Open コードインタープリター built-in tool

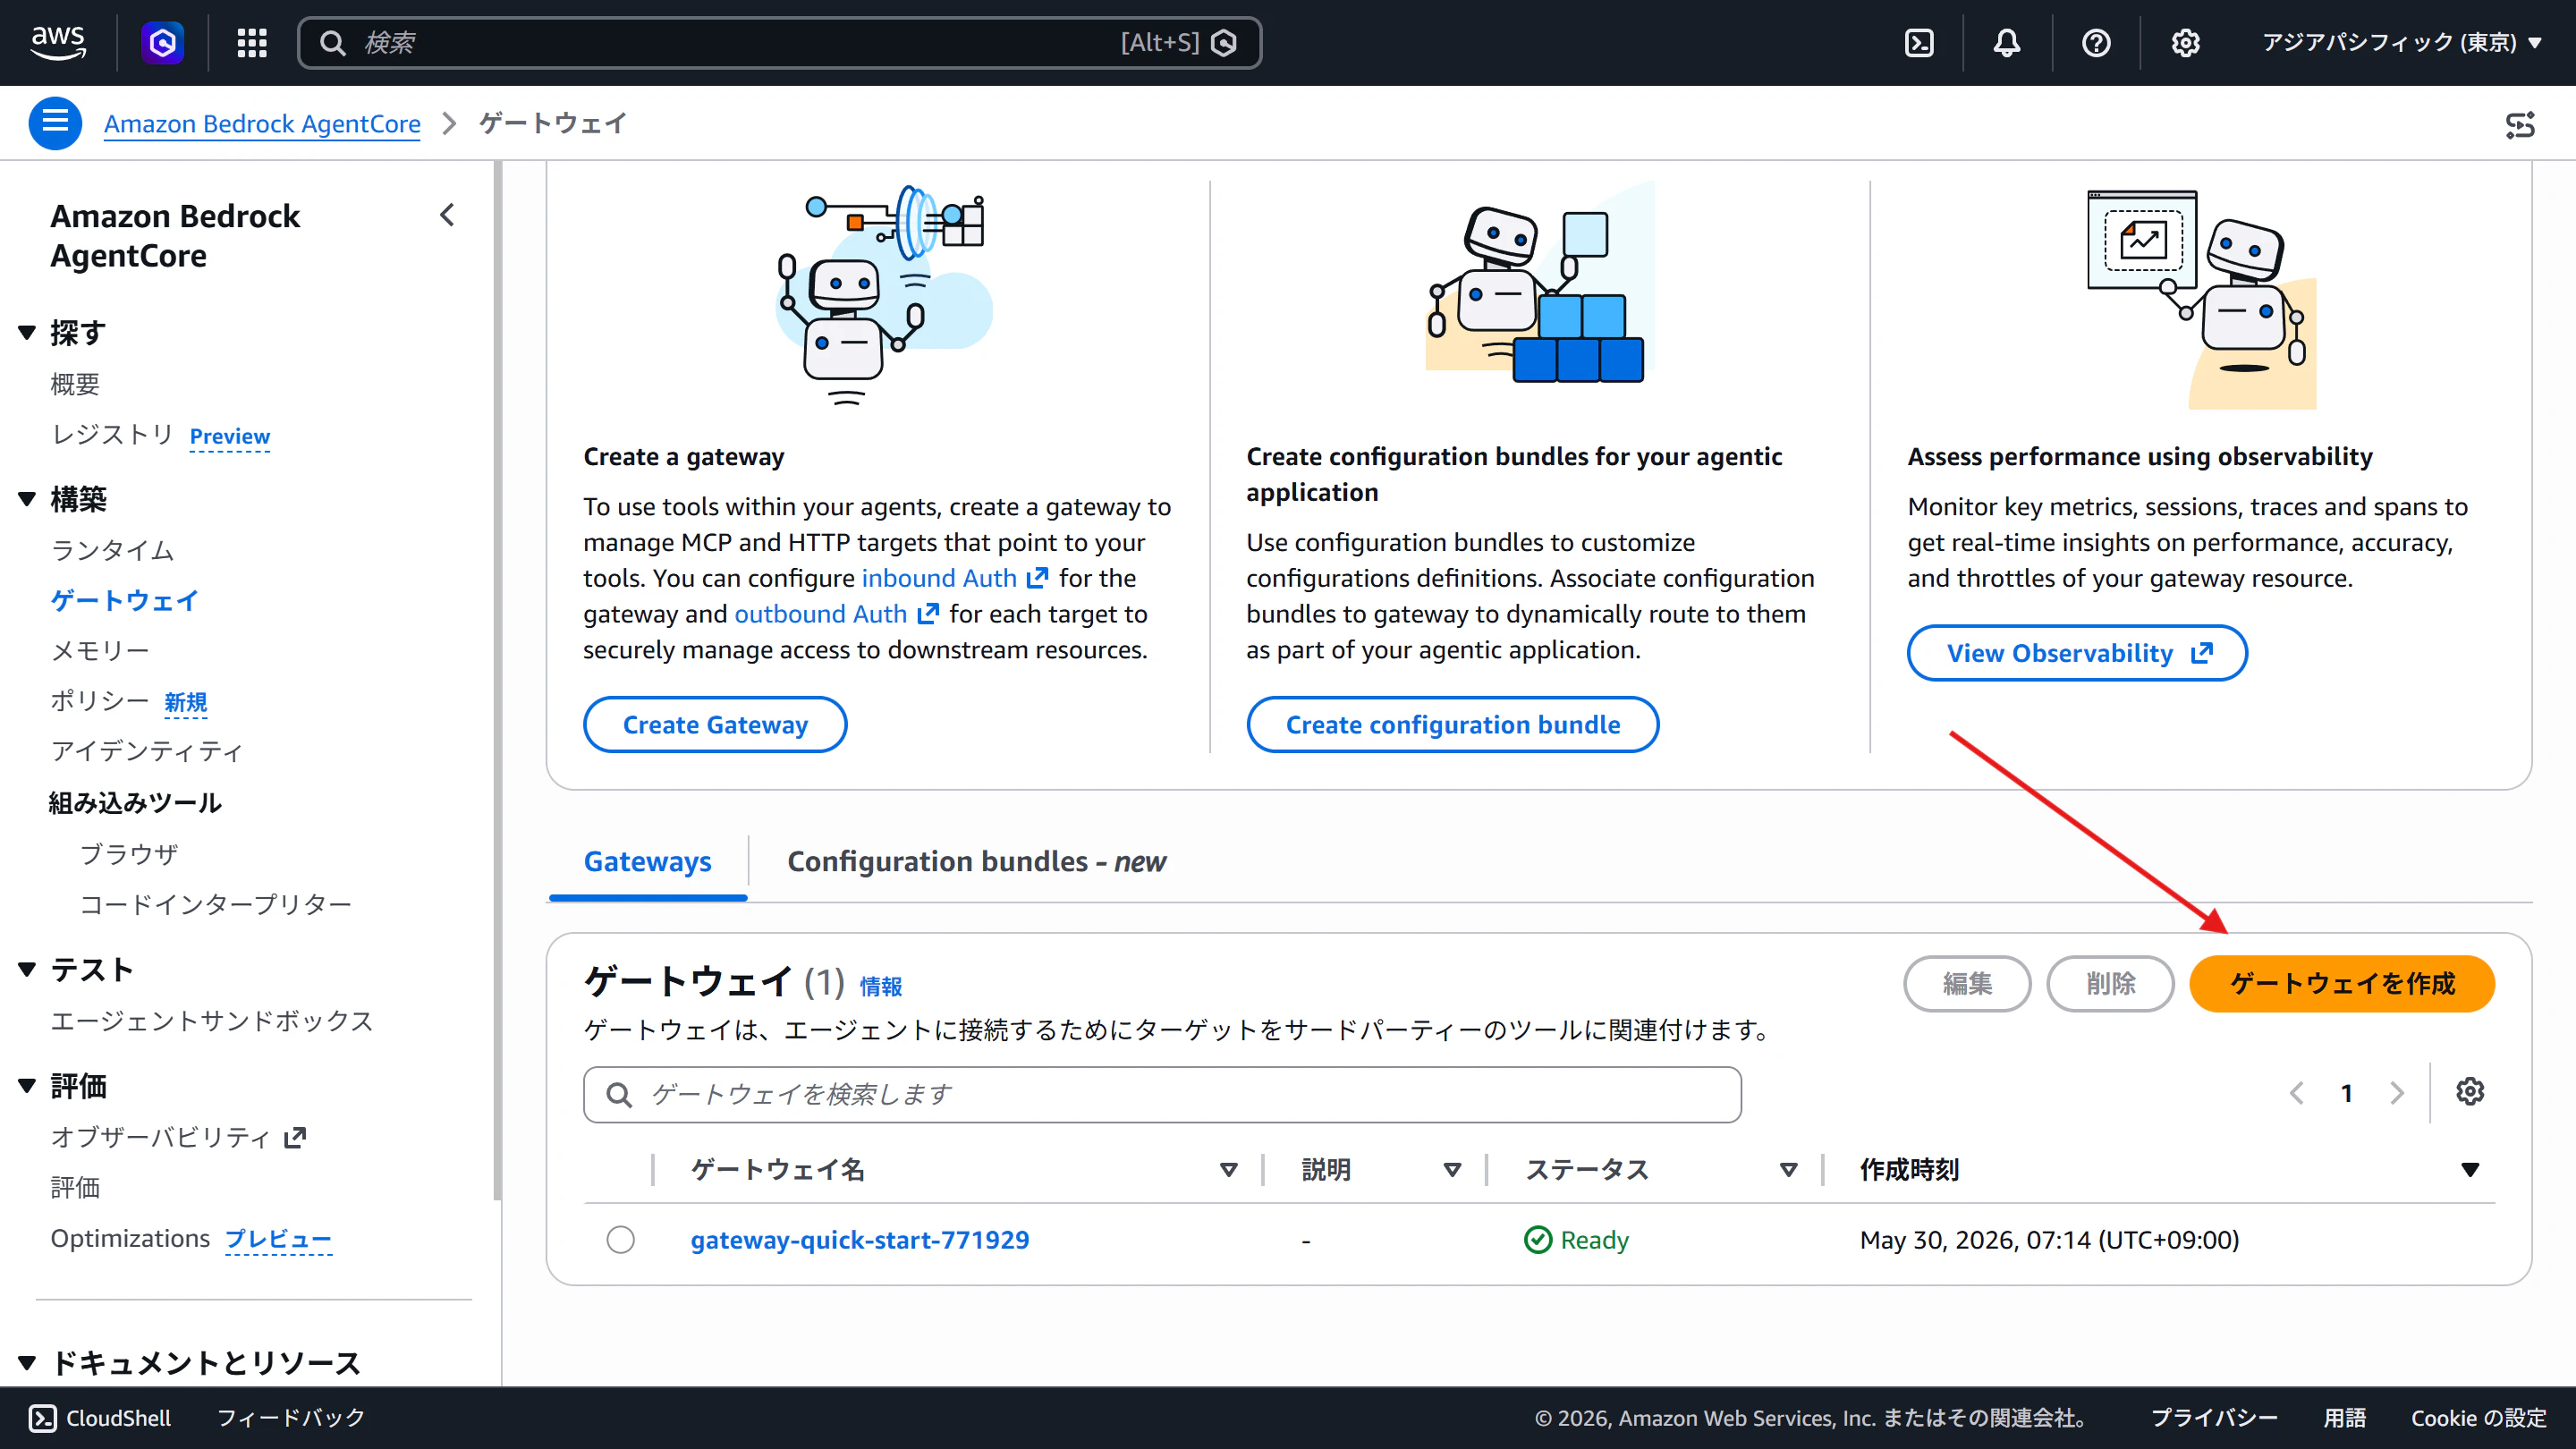[x=215, y=904]
